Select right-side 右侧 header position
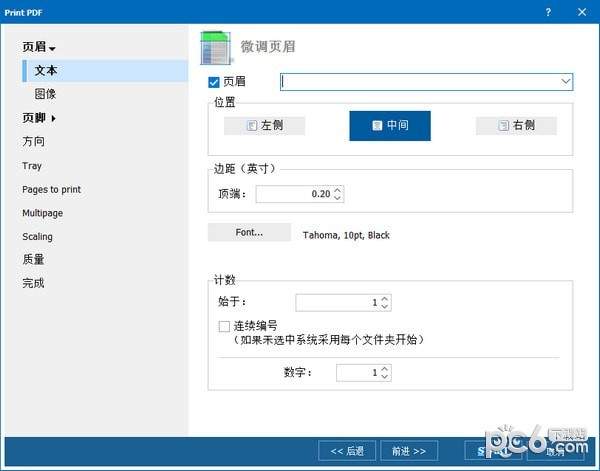Viewport: 600px width, 471px height. [x=516, y=126]
